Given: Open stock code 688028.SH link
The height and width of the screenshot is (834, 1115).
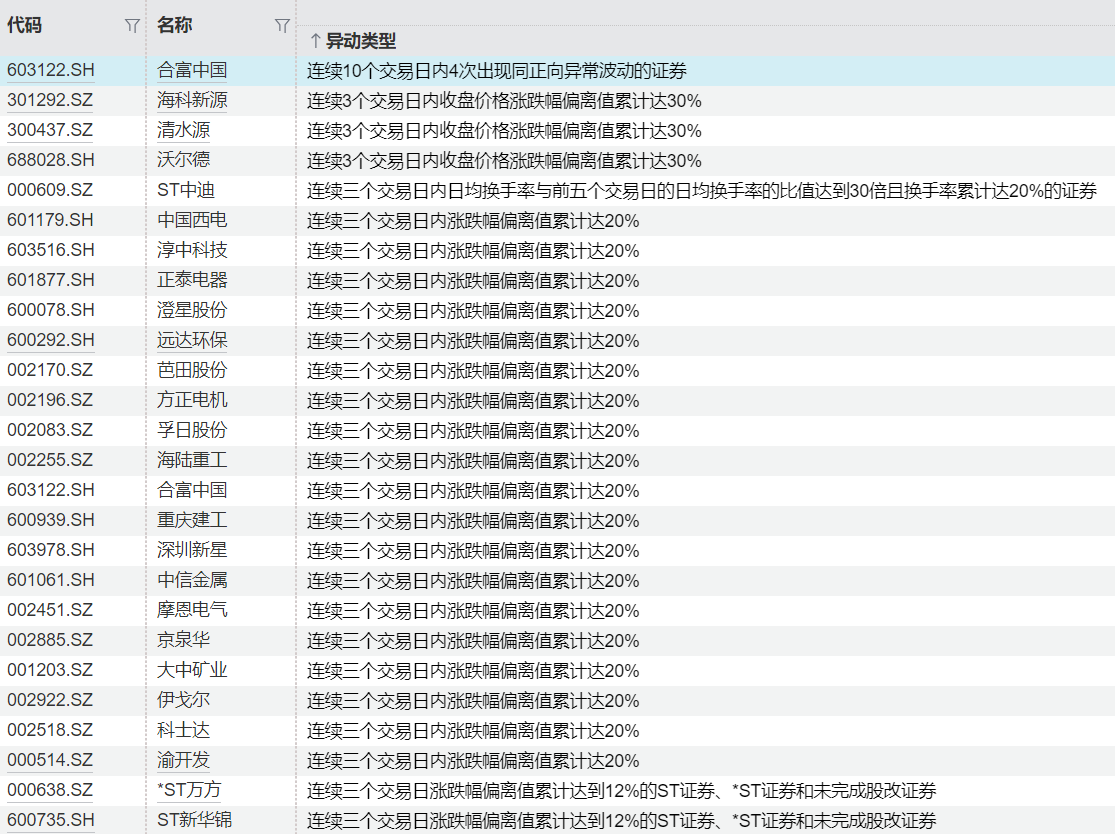Looking at the screenshot, I should point(51,161).
